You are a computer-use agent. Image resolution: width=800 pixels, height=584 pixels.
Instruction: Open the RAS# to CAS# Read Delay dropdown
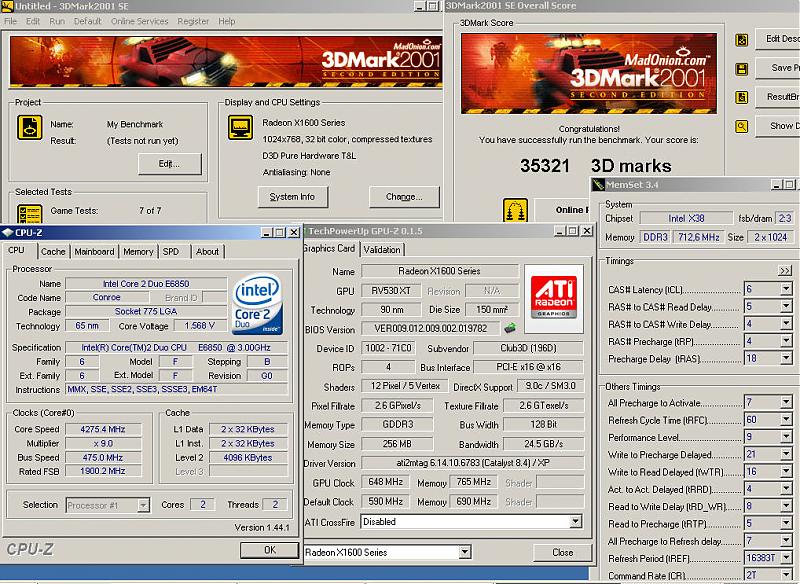786,307
